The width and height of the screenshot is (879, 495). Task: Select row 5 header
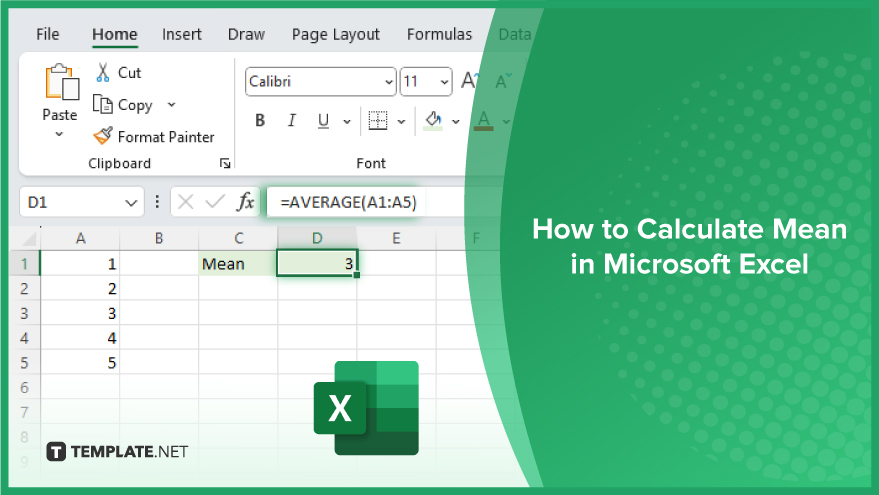[24, 362]
